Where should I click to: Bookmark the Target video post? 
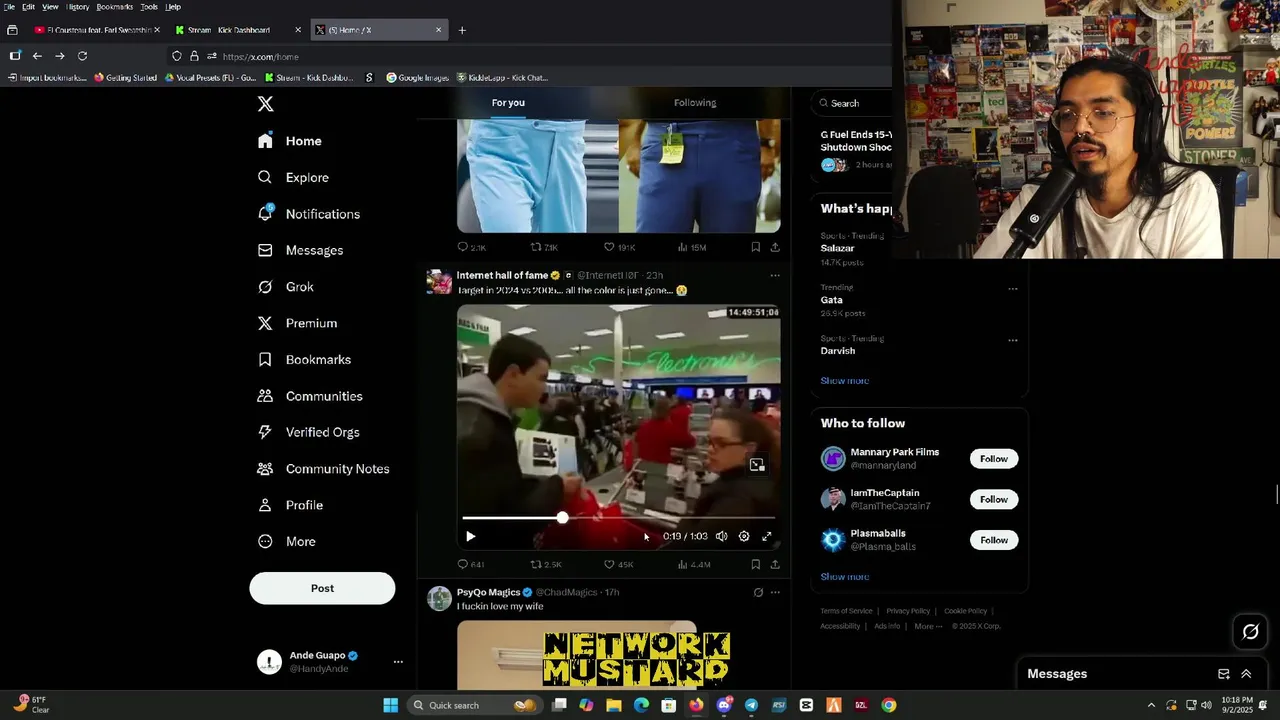point(755,564)
